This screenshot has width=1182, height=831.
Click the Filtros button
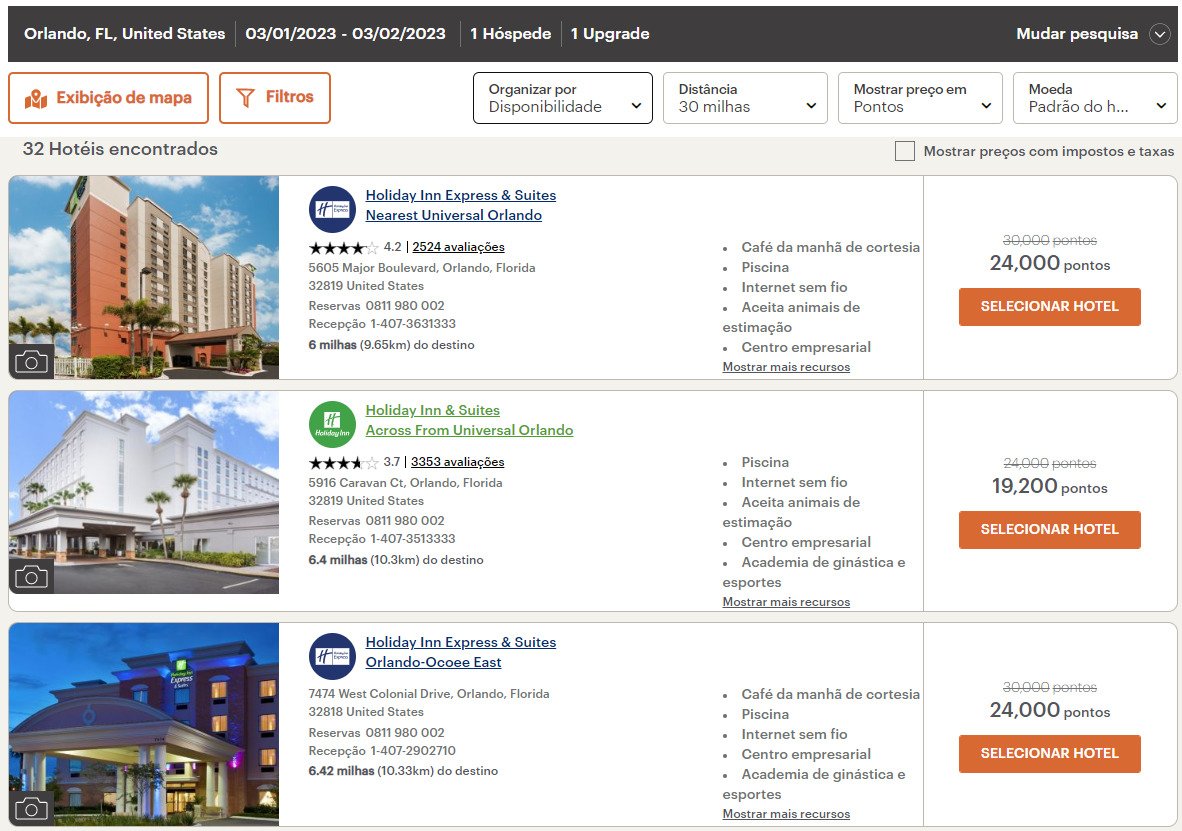click(x=274, y=98)
